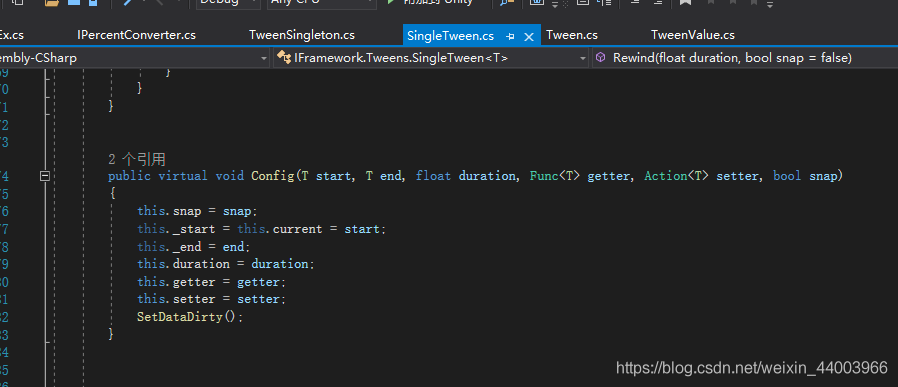Click the 'float duration' parameter in signature

click(466, 176)
